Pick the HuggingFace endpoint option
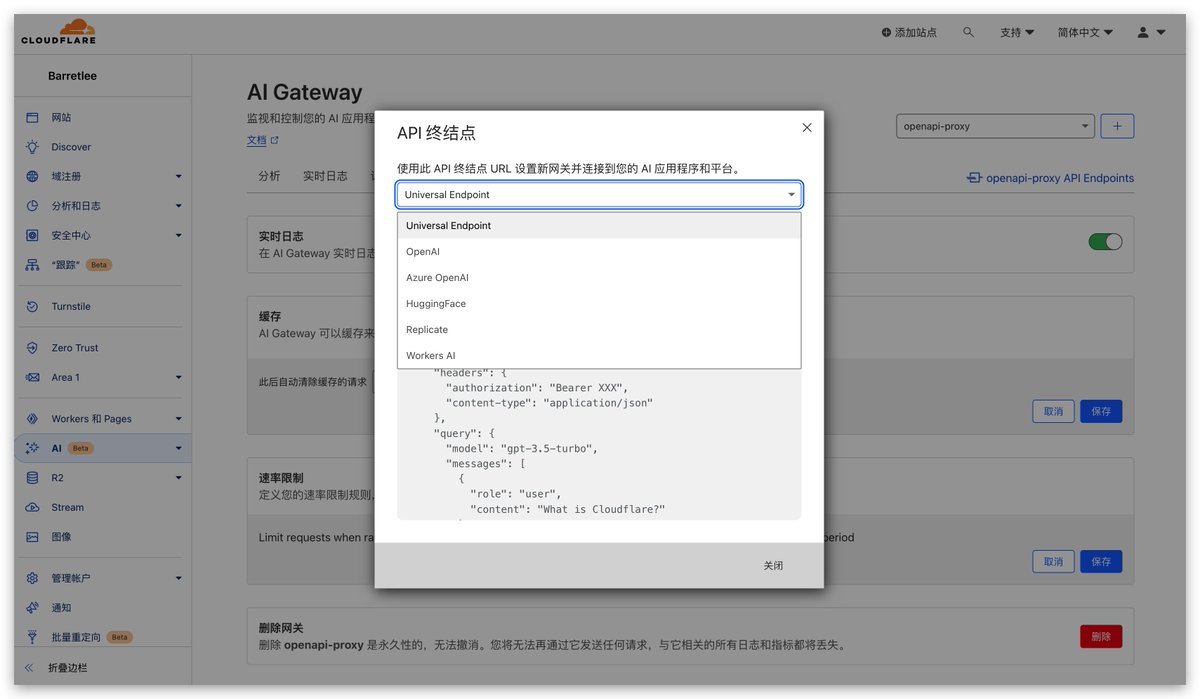The image size is (1200, 699). pyautogui.click(x=436, y=304)
